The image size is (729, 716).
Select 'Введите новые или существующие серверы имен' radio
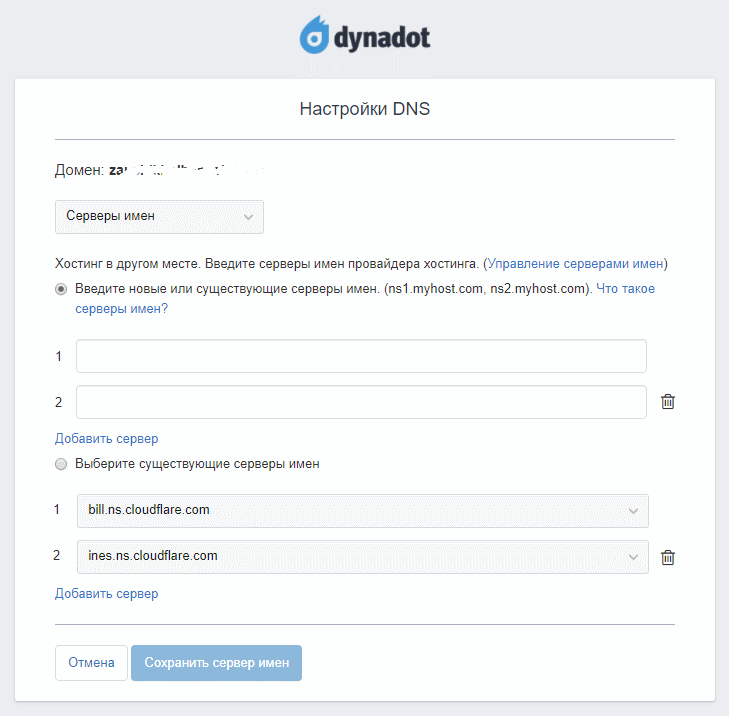click(x=62, y=289)
